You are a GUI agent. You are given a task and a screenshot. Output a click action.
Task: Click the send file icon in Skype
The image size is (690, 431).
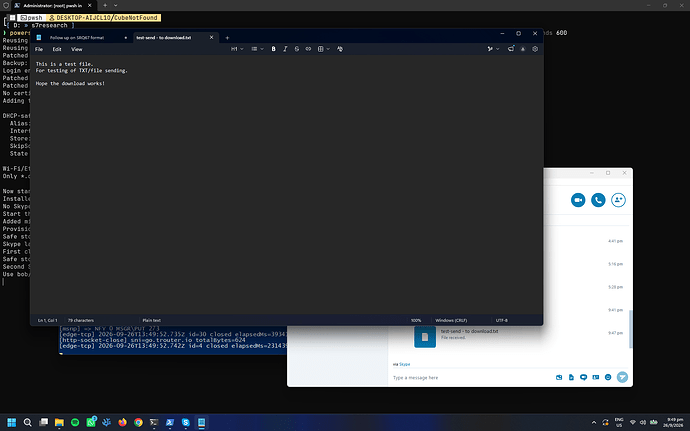coord(571,377)
